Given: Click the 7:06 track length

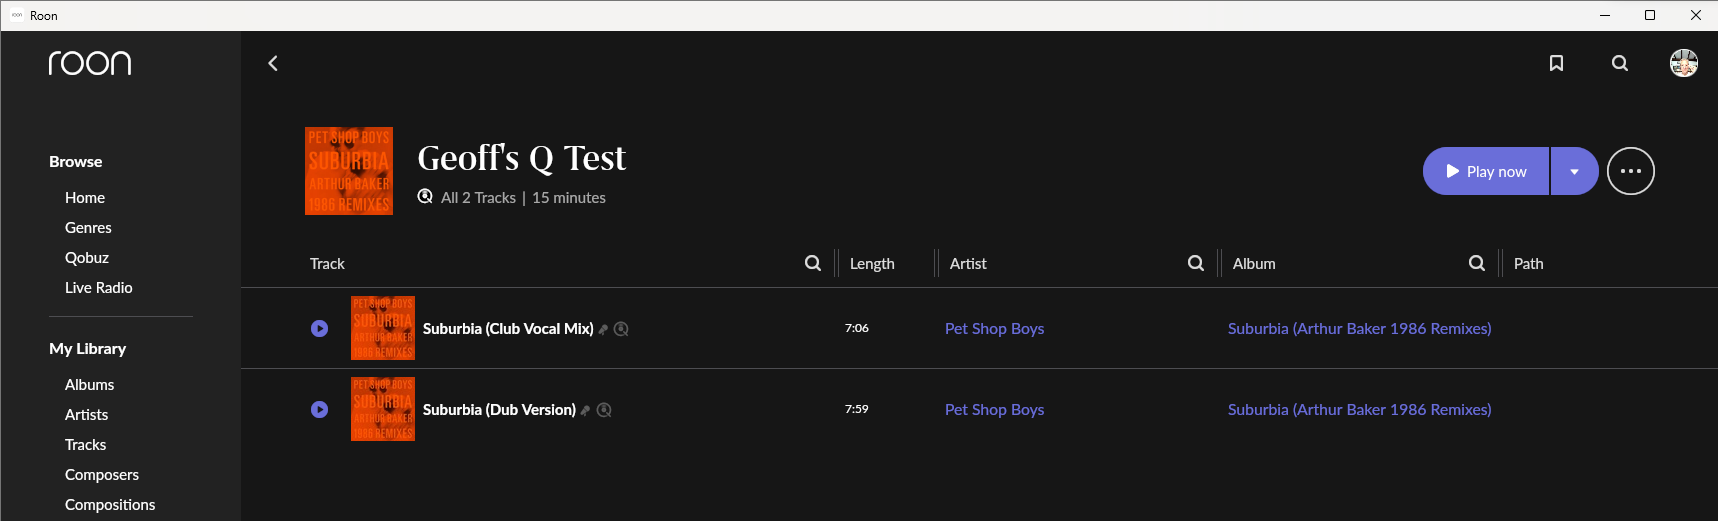Looking at the screenshot, I should (x=857, y=328).
